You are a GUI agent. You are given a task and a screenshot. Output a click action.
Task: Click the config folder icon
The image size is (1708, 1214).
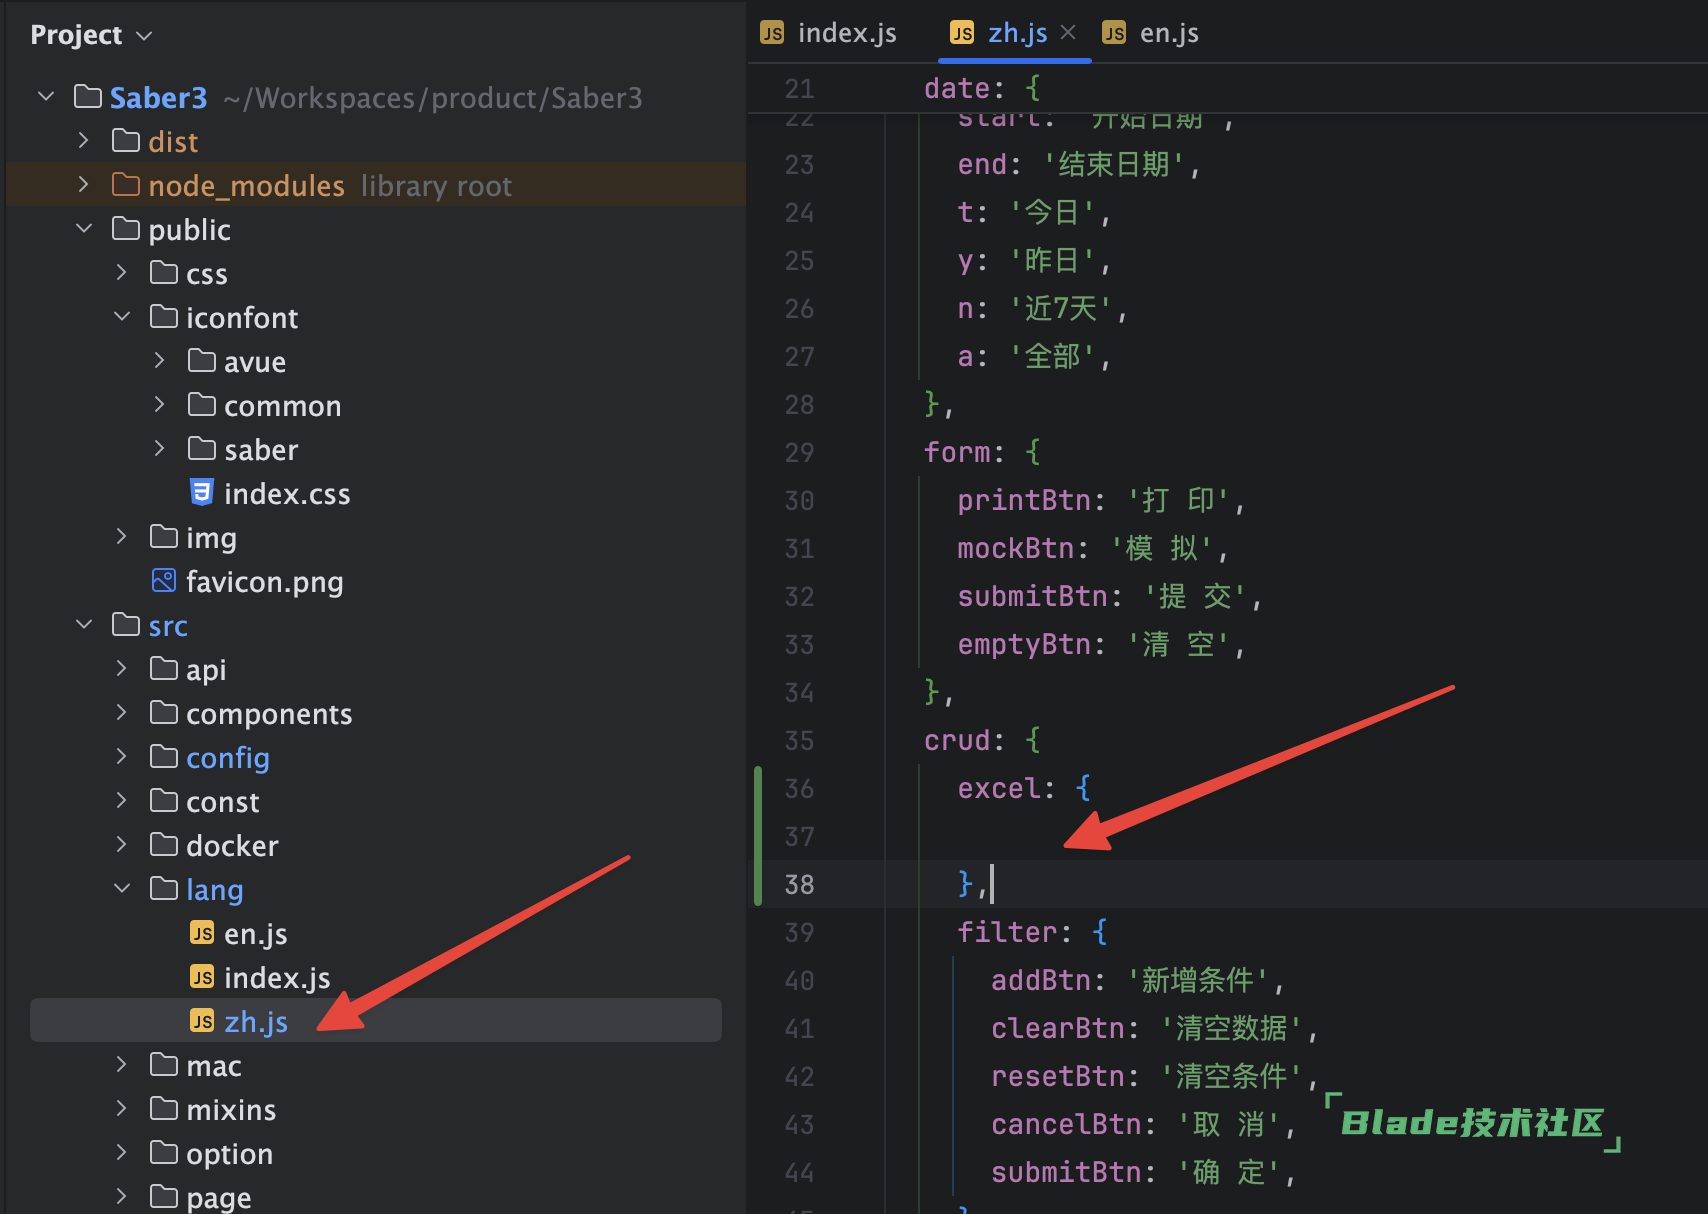[x=164, y=756]
